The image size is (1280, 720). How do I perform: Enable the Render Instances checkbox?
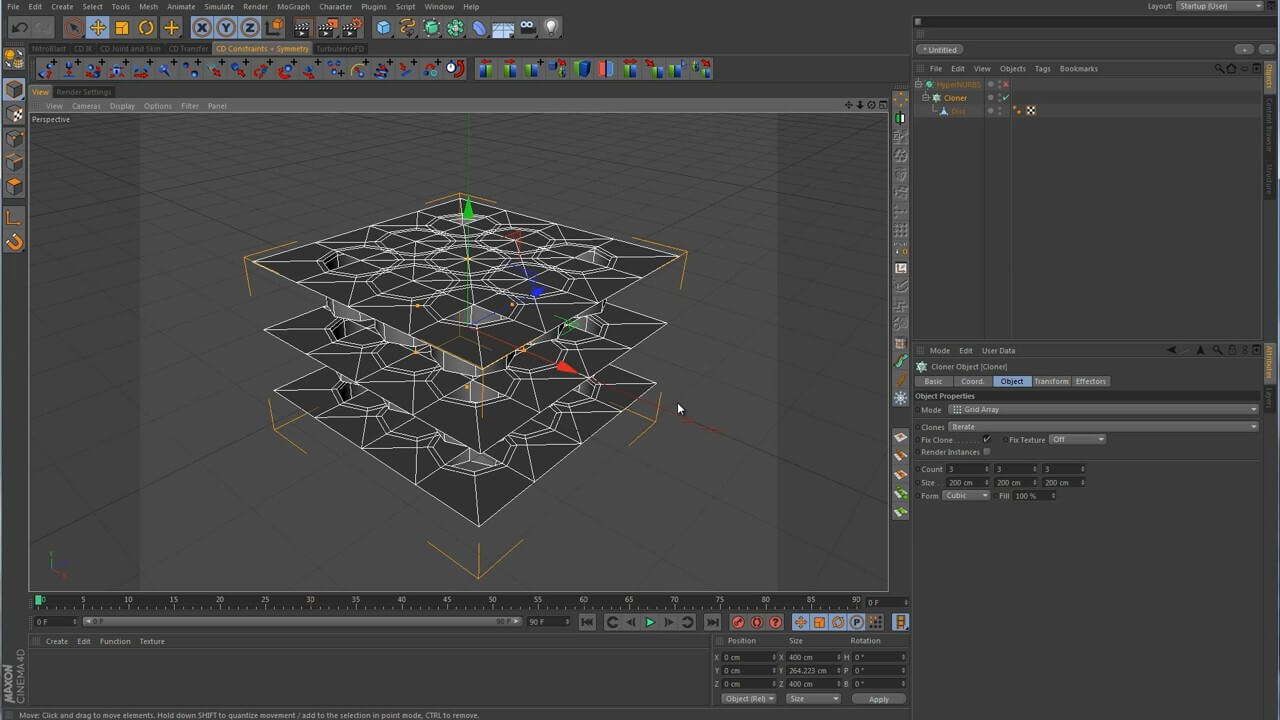pos(987,452)
